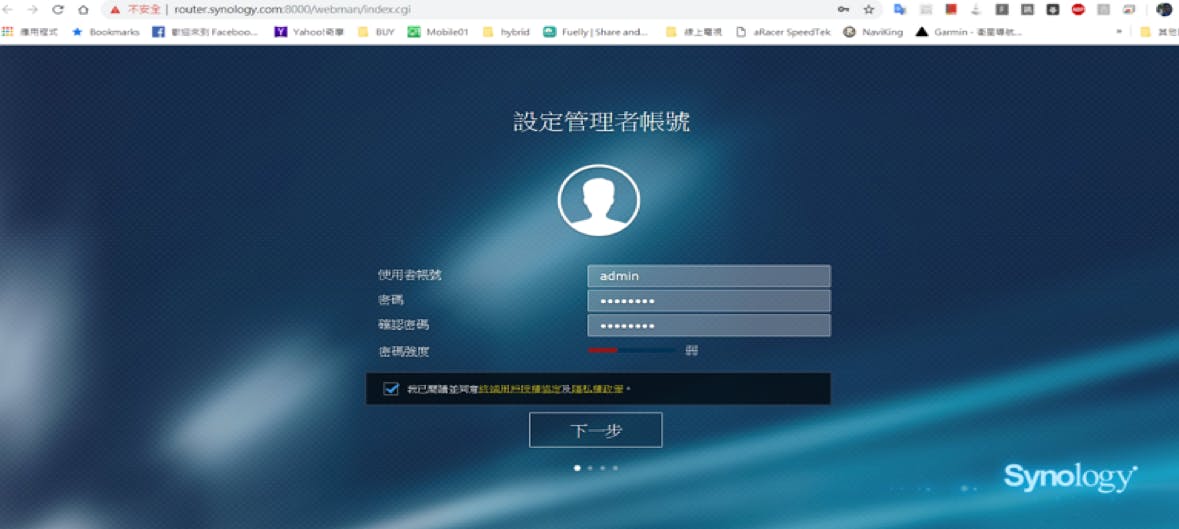This screenshot has height=529, width=1179.
Task: Open the Yahoo!奇摩 bookmark
Action: pos(309,32)
